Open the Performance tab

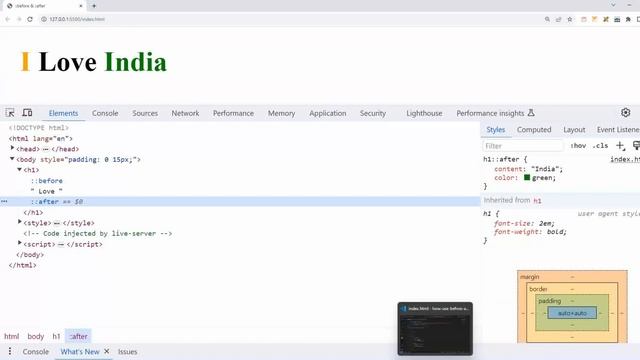pos(233,113)
